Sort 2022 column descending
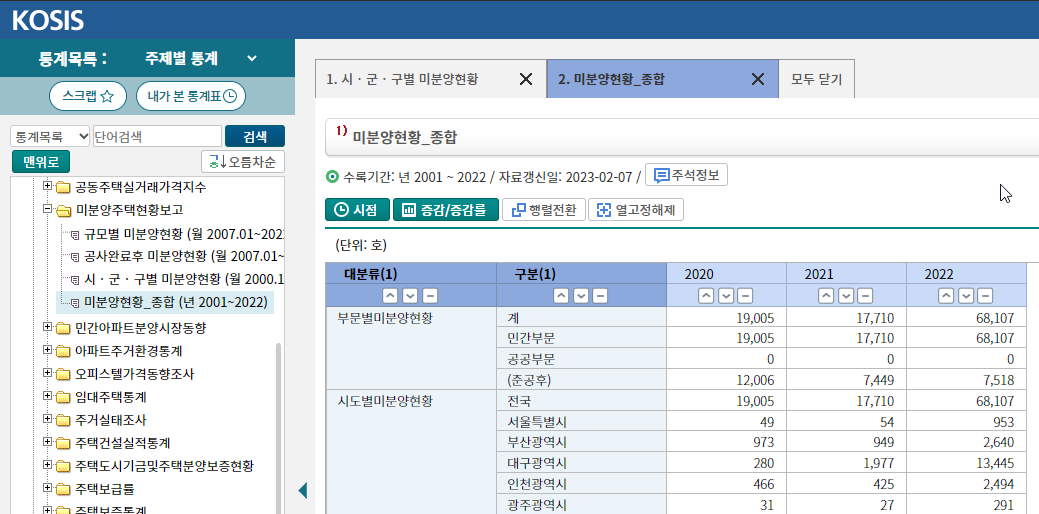The width and height of the screenshot is (1039, 514). 966,296
